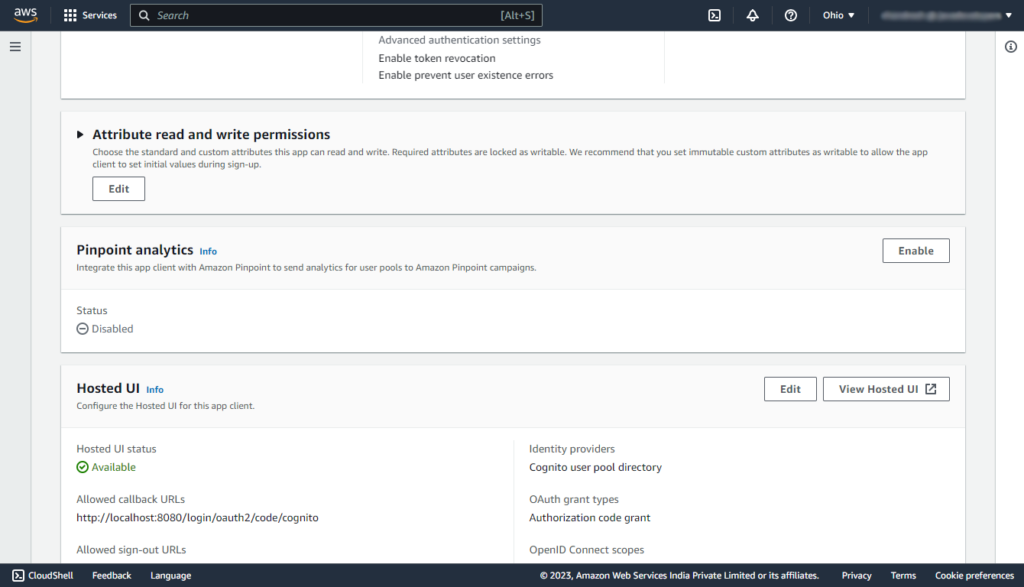Enable Pinpoint analytics
Viewport: 1024px width, 587px height.
[915, 250]
